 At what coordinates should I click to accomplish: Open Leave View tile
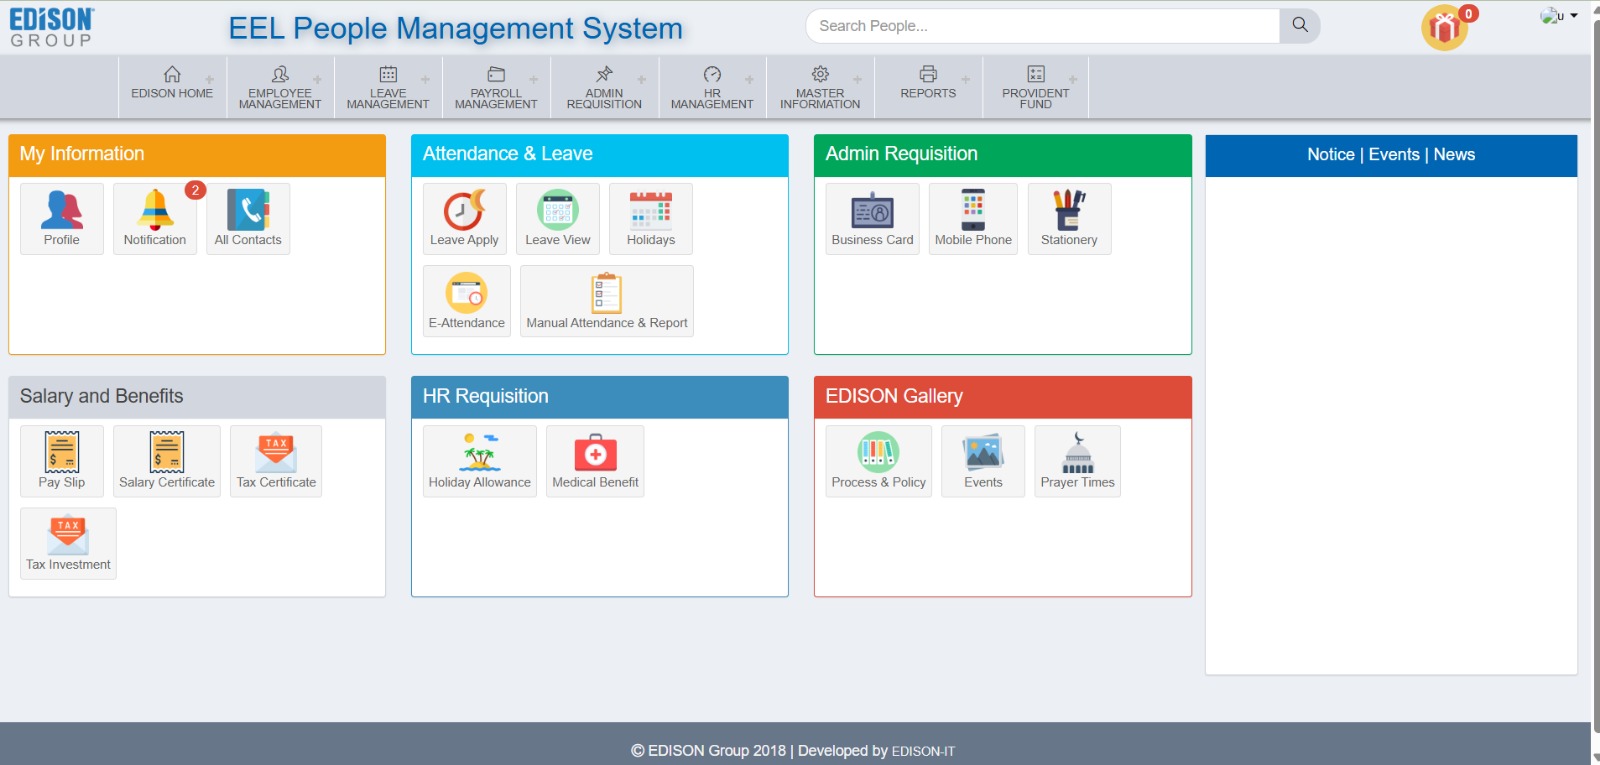(558, 219)
